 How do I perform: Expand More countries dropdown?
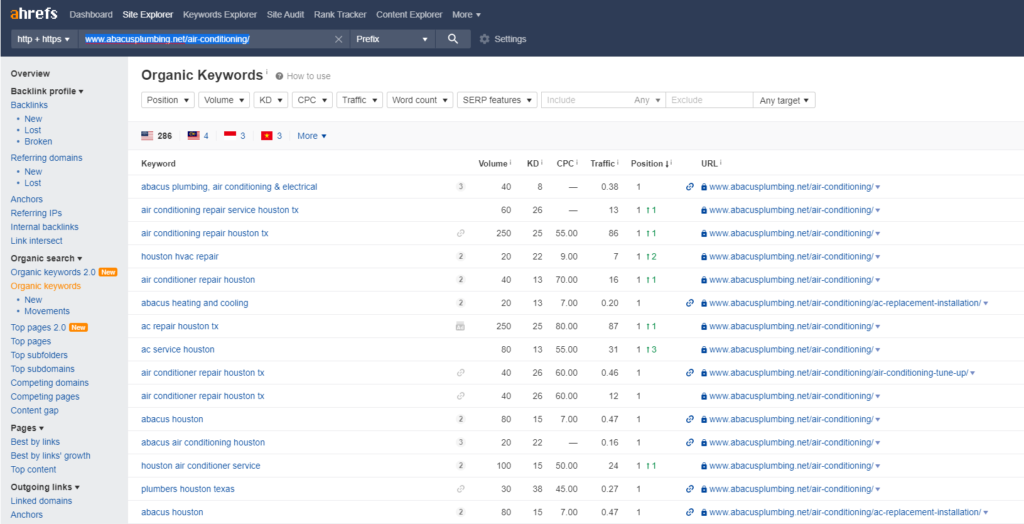point(312,136)
